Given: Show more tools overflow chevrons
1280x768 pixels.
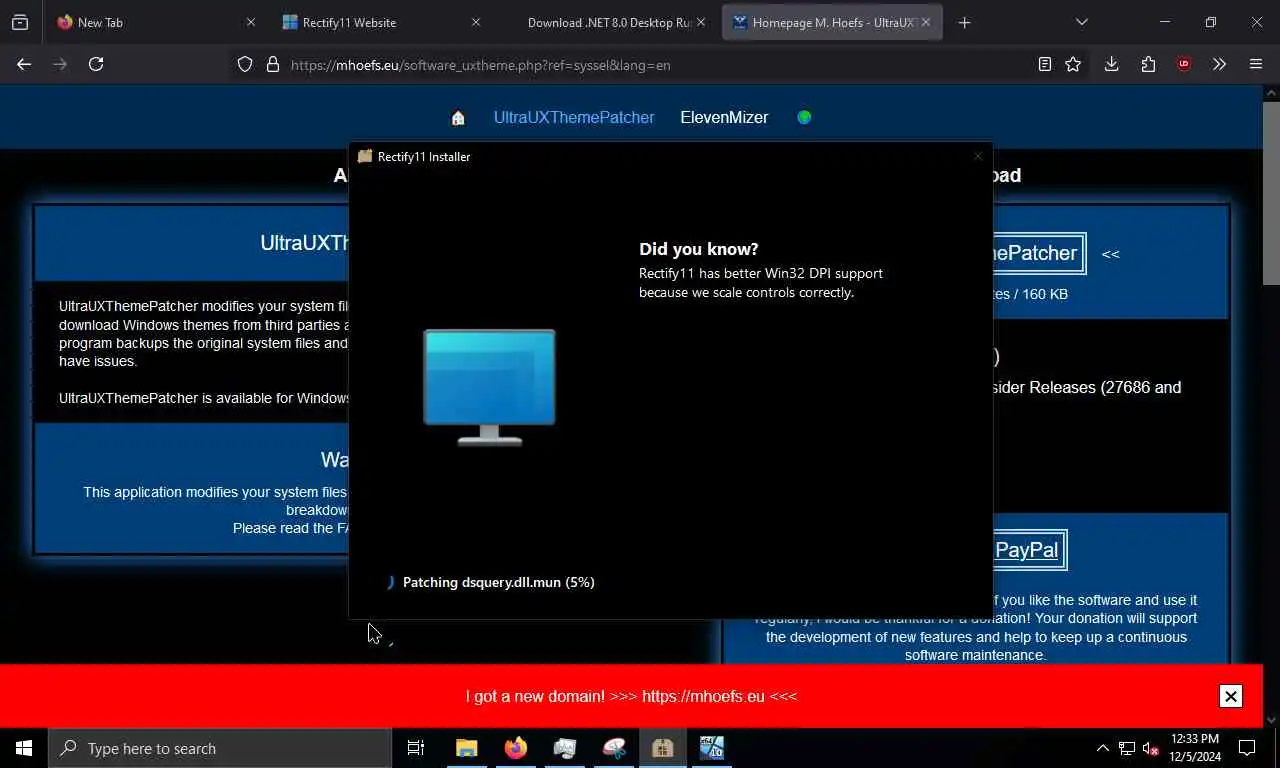Looking at the screenshot, I should (x=1219, y=64).
